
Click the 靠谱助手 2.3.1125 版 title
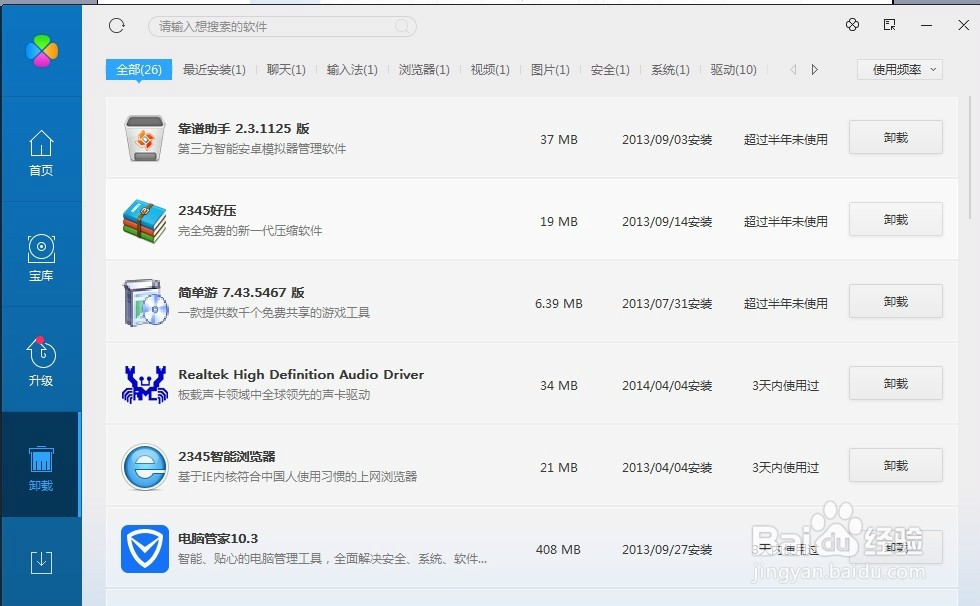point(244,128)
